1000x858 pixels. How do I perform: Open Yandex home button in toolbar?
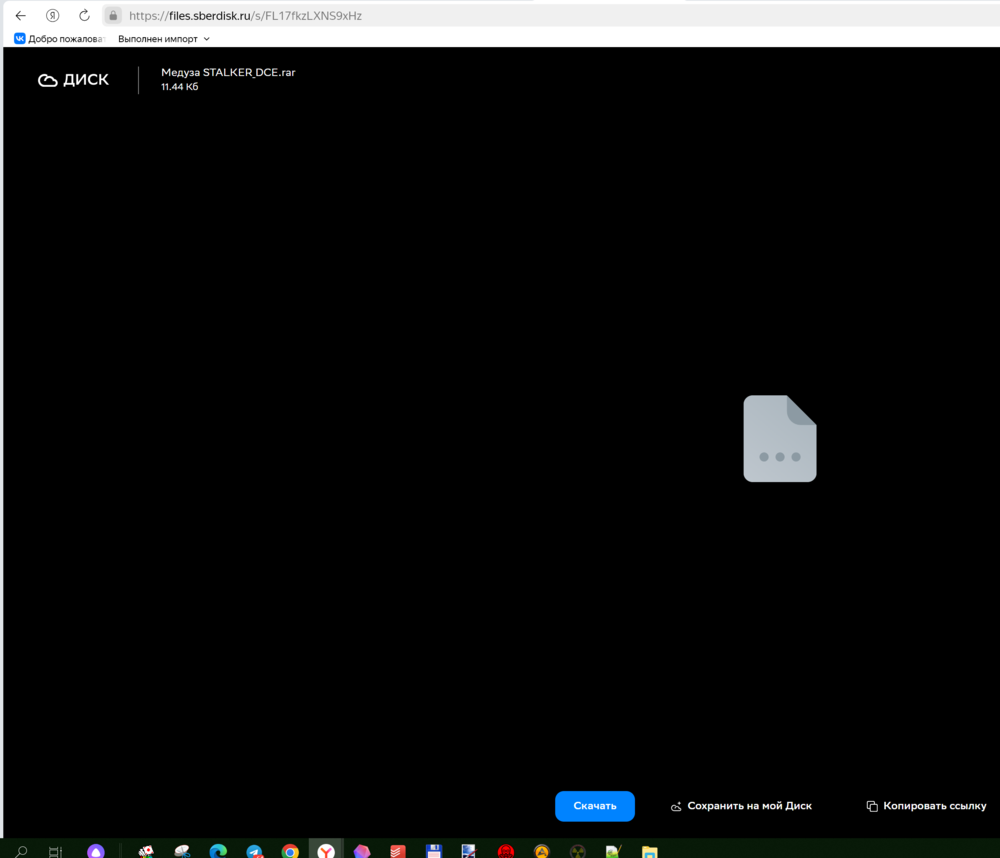tap(52, 15)
